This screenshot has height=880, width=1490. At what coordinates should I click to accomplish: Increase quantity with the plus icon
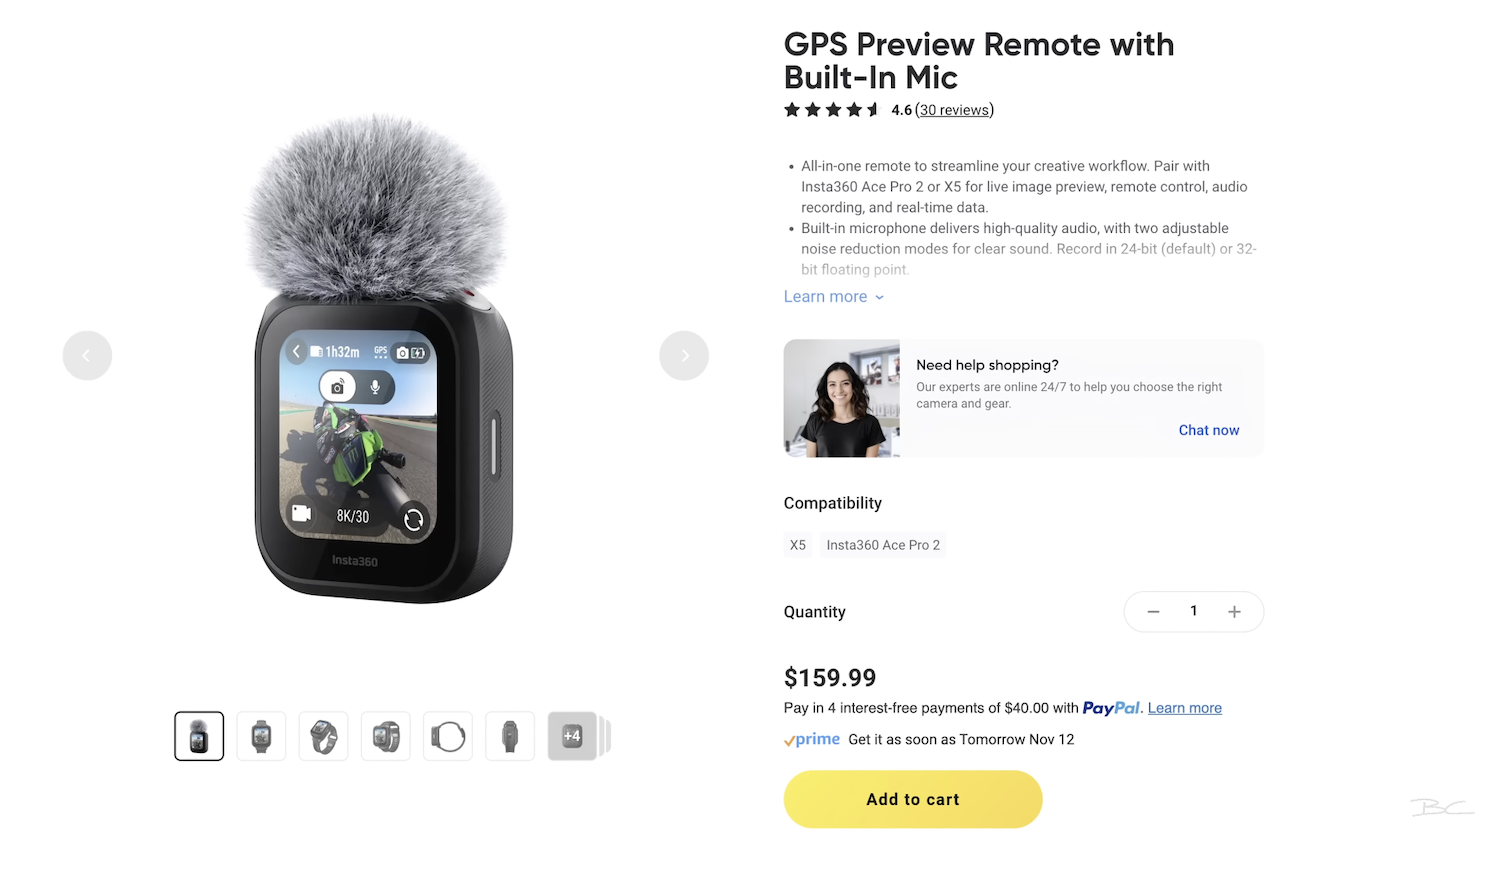point(1234,612)
